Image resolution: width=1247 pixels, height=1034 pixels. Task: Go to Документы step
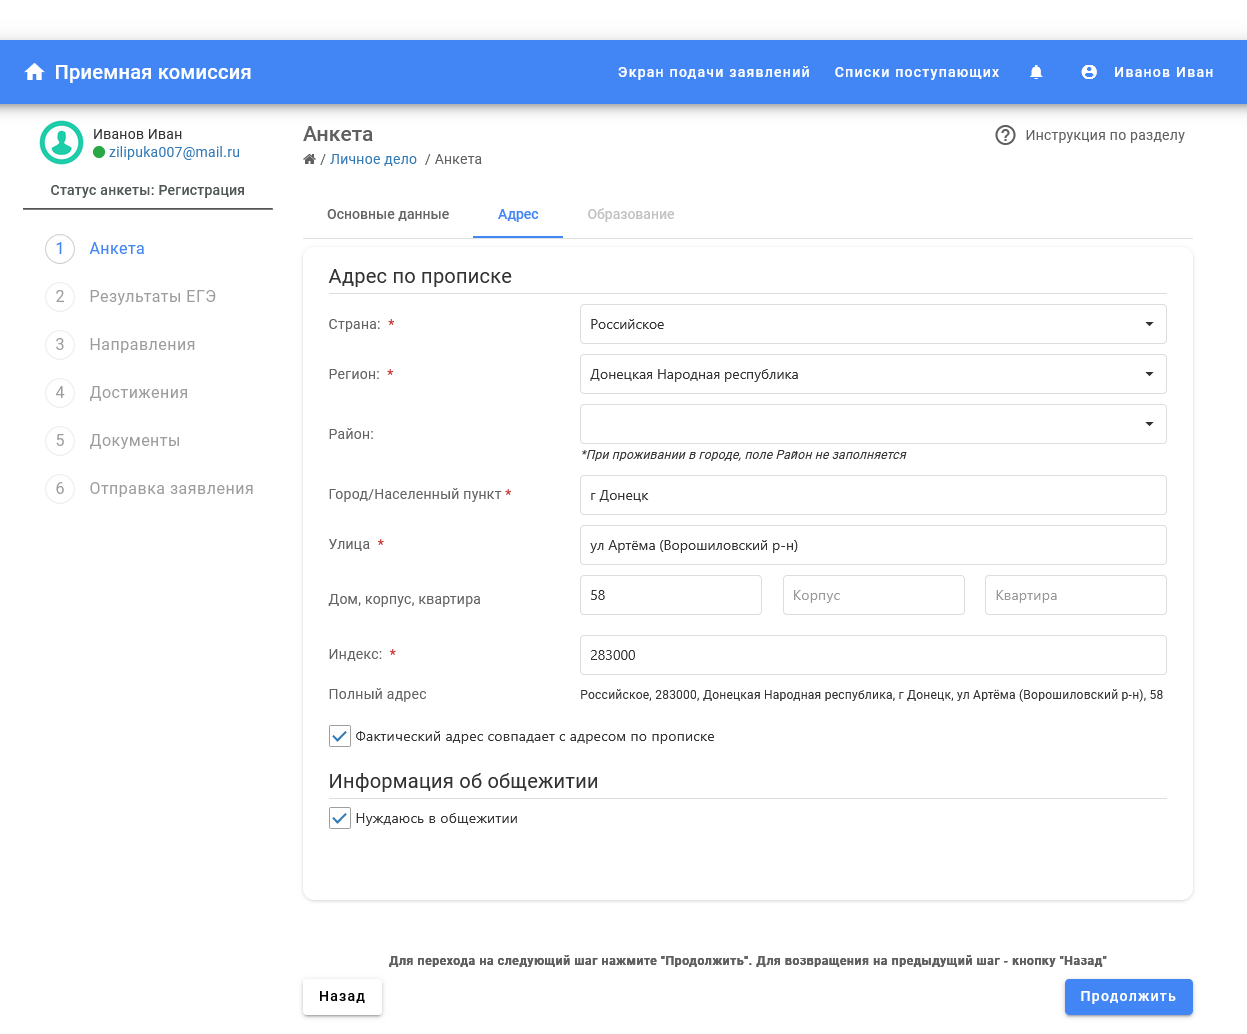click(135, 441)
